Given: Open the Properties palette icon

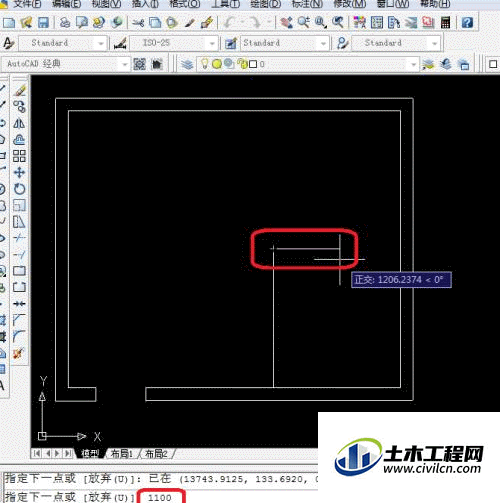Looking at the screenshot, I should click(359, 23).
